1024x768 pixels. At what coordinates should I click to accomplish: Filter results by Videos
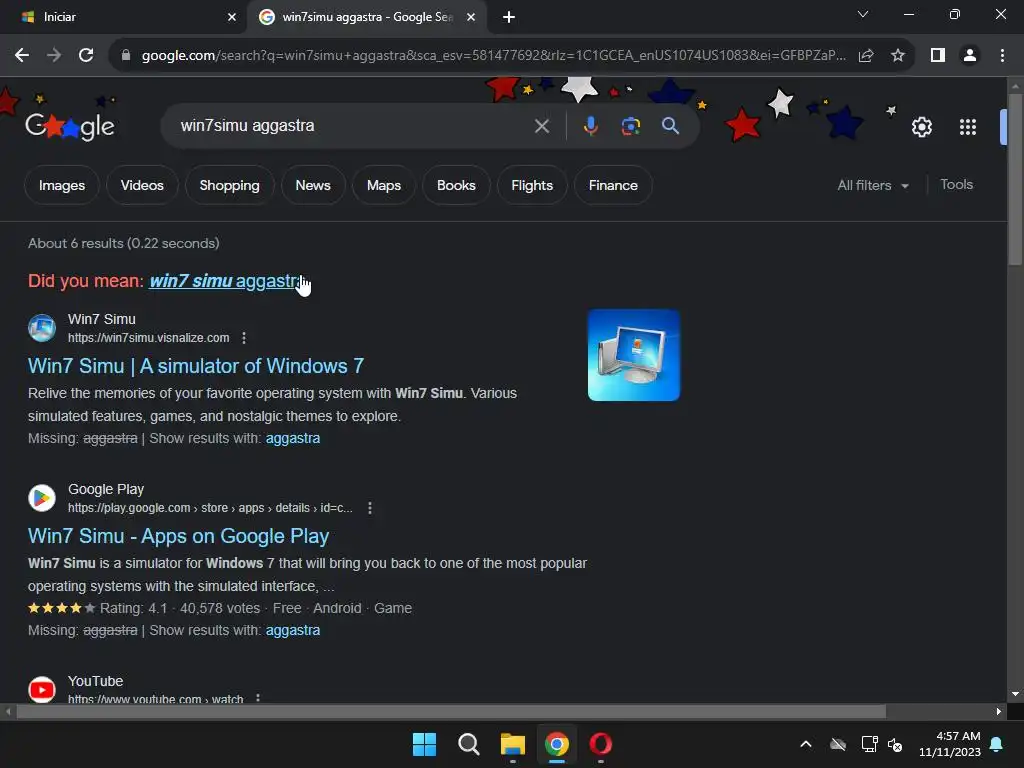point(142,185)
